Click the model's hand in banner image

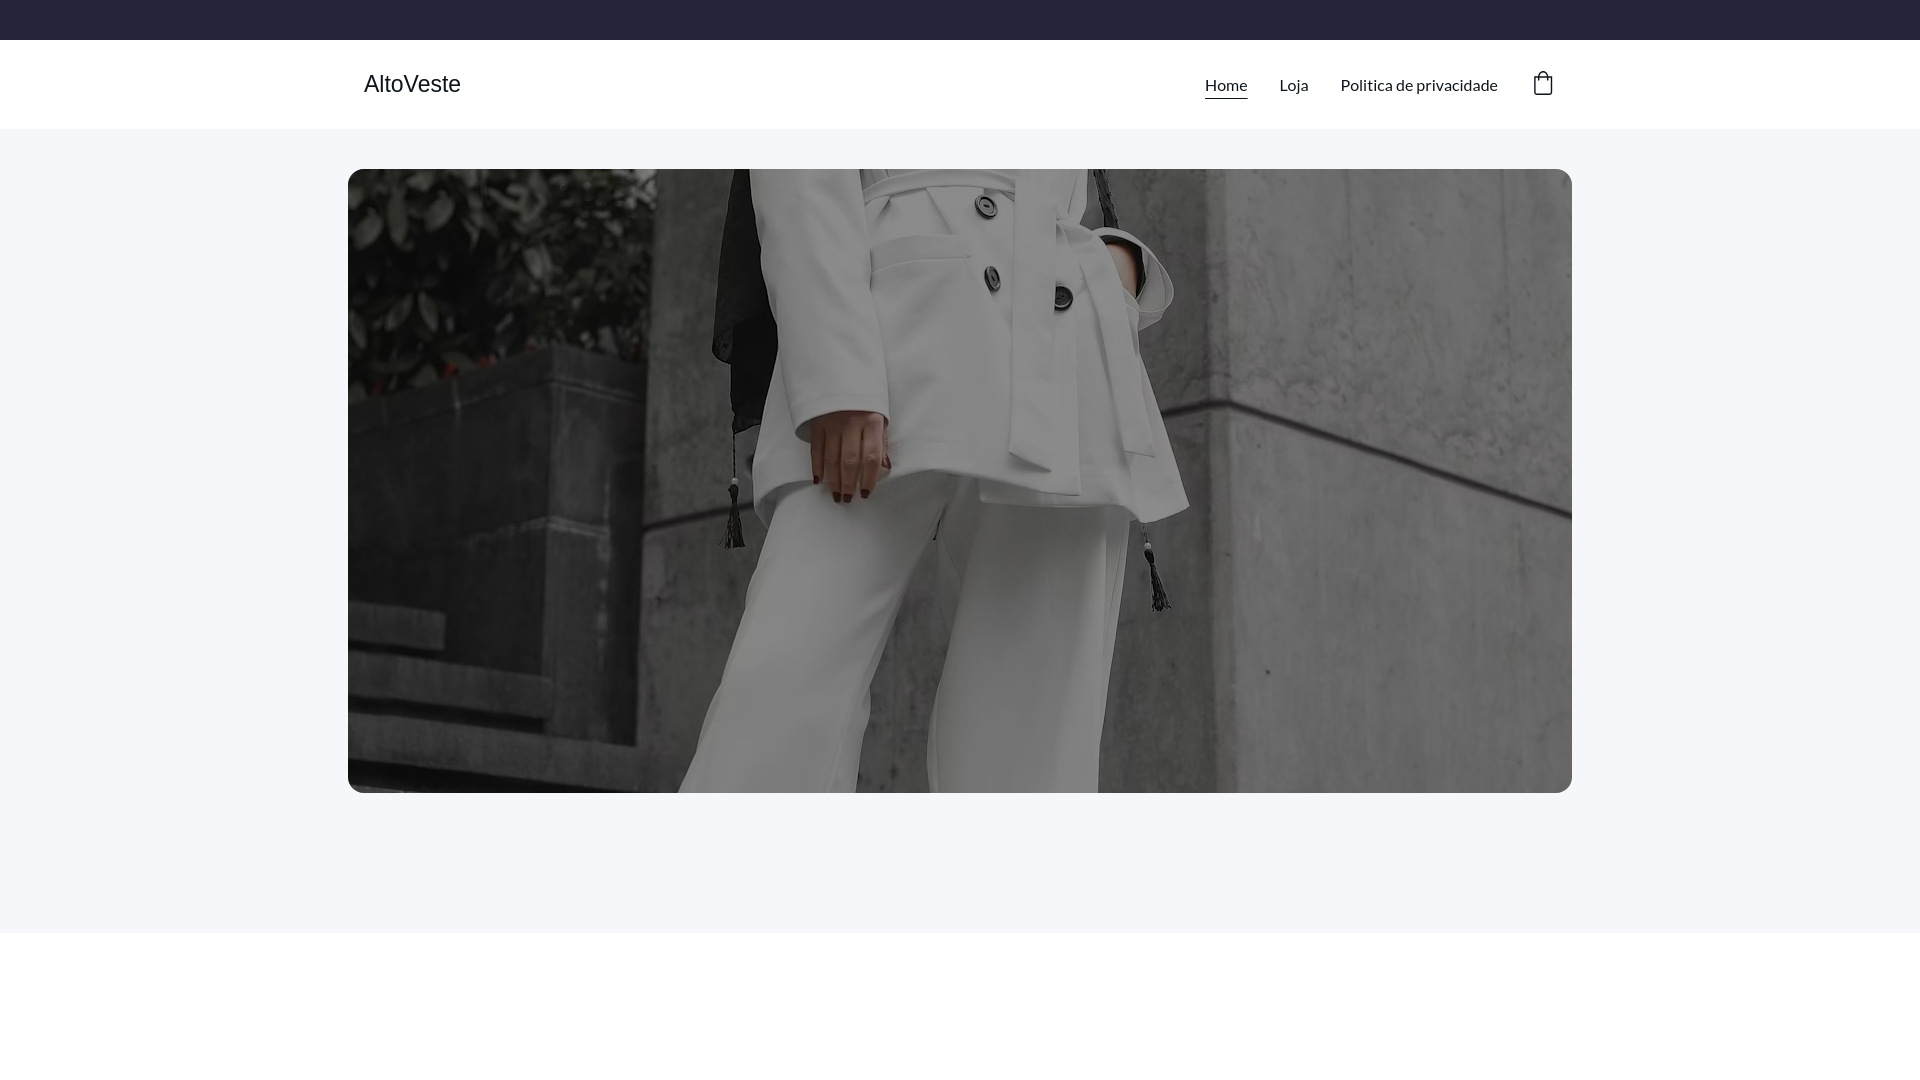click(x=850, y=455)
